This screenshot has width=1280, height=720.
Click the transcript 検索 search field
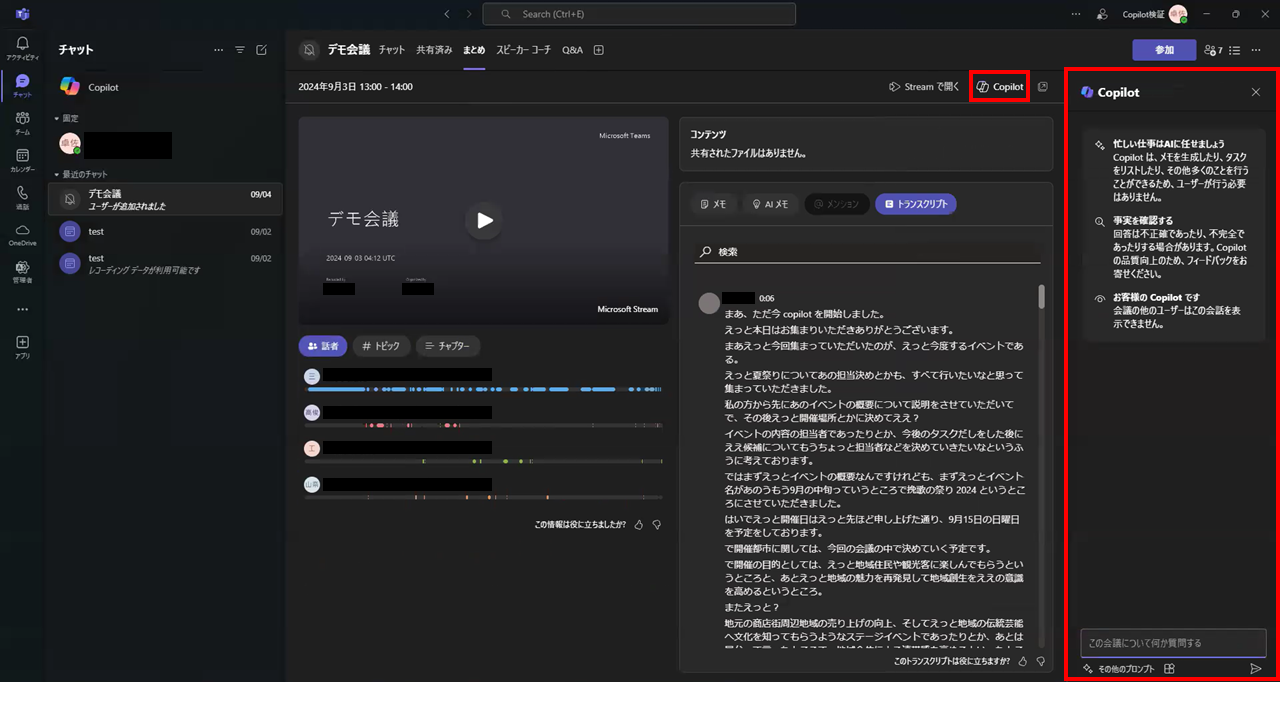[x=868, y=252]
